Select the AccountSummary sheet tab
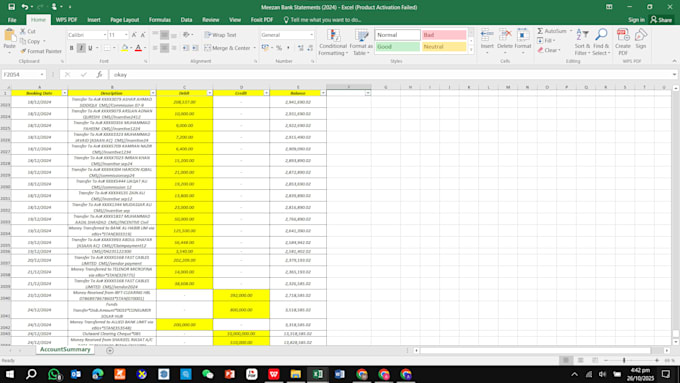 tap(65, 349)
